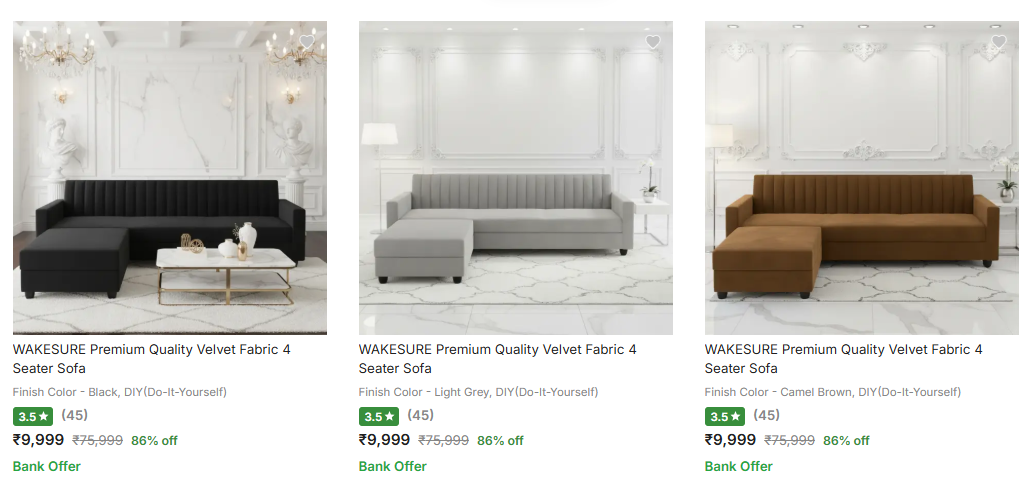
Task: View Bank Offer for the black sofa
Action: (x=47, y=467)
